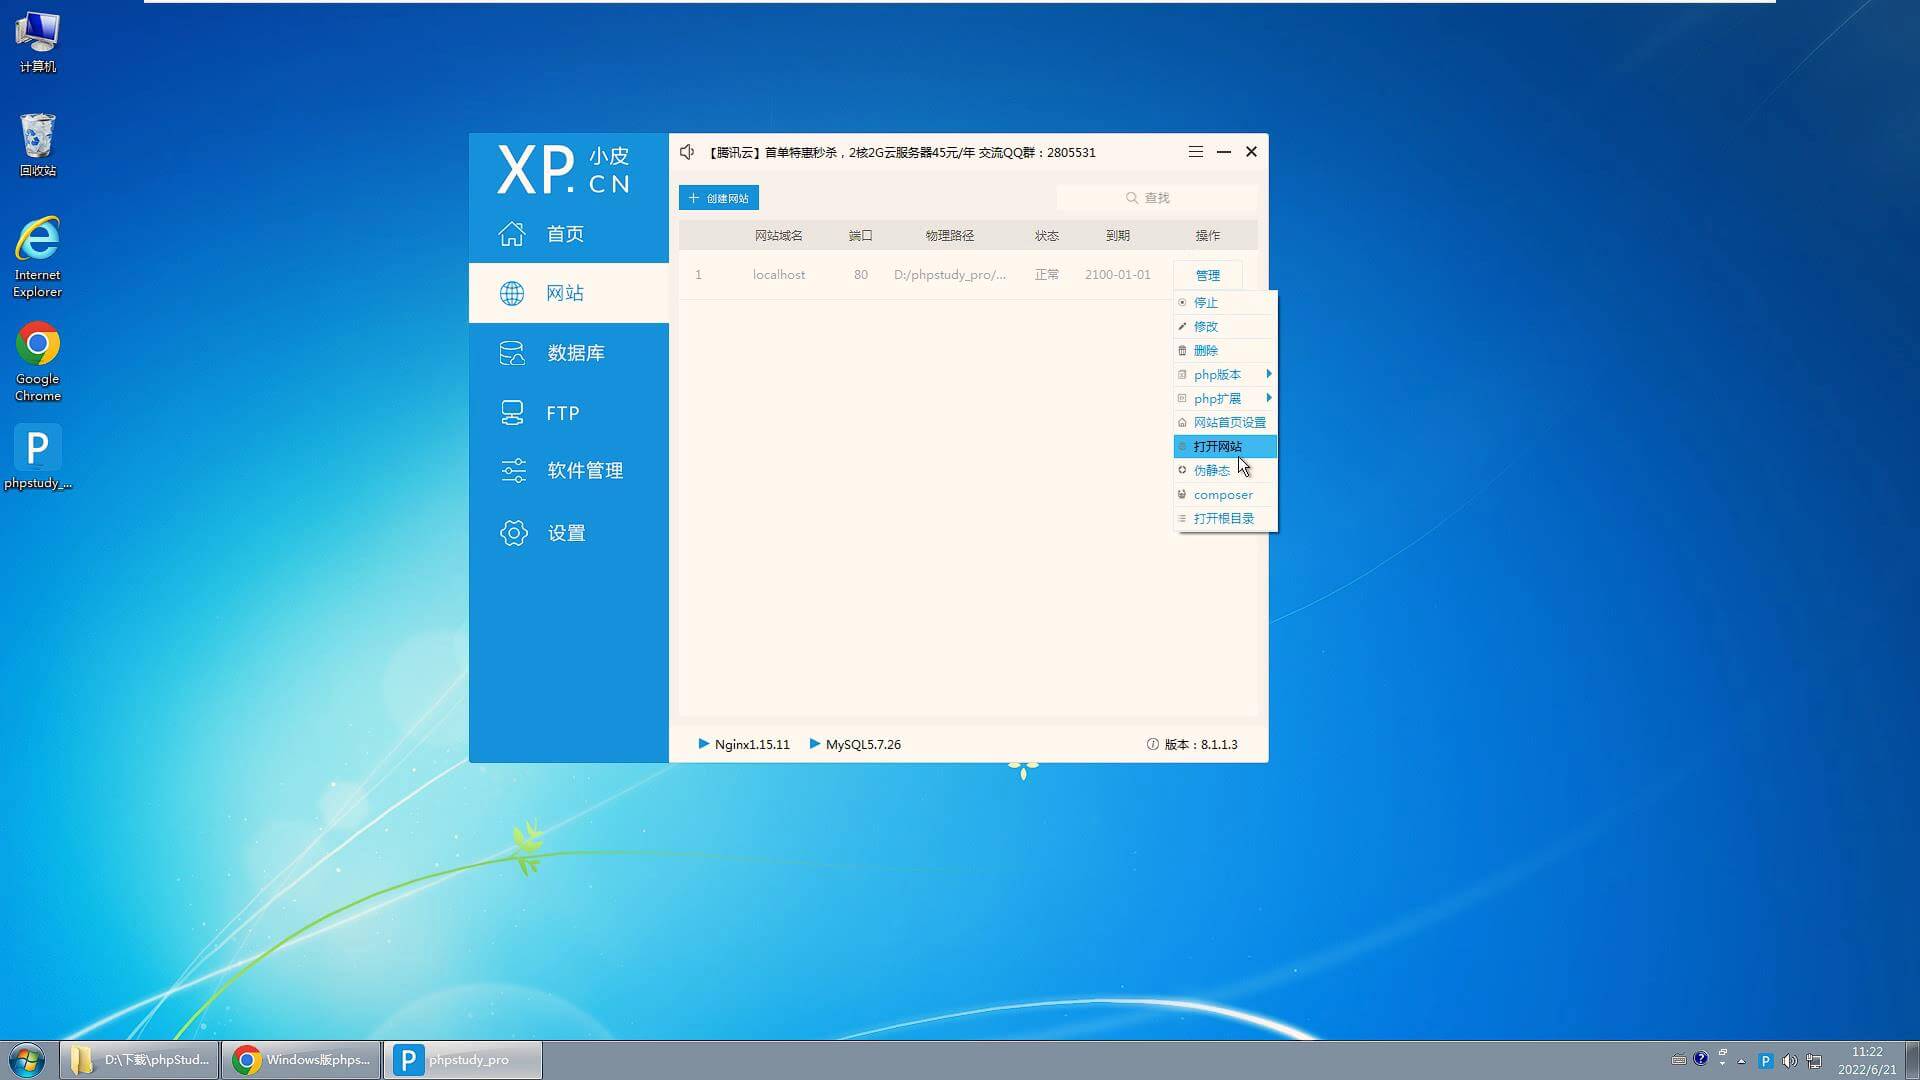Image resolution: width=1920 pixels, height=1080 pixels.
Task: Open 设置 settings gear in sidebar
Action: point(514,533)
